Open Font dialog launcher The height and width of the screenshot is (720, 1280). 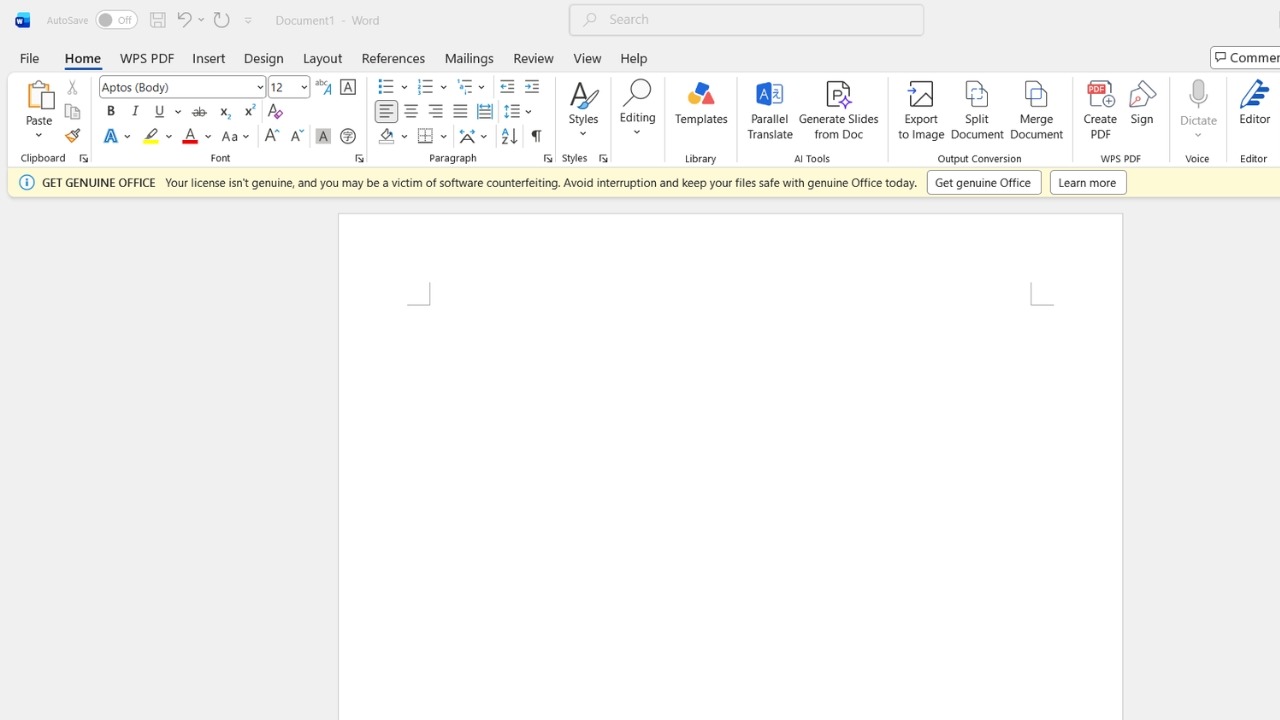pyautogui.click(x=359, y=159)
